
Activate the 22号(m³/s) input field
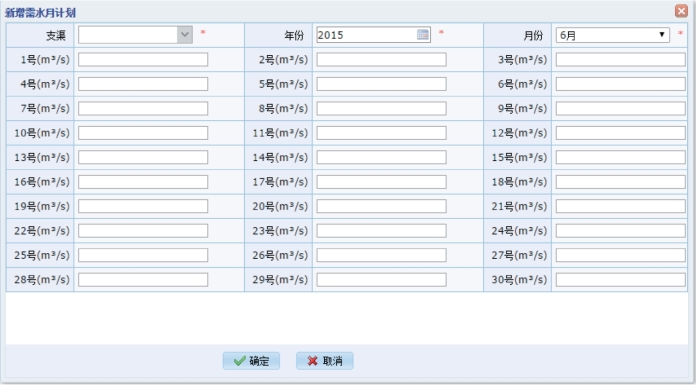click(x=143, y=230)
